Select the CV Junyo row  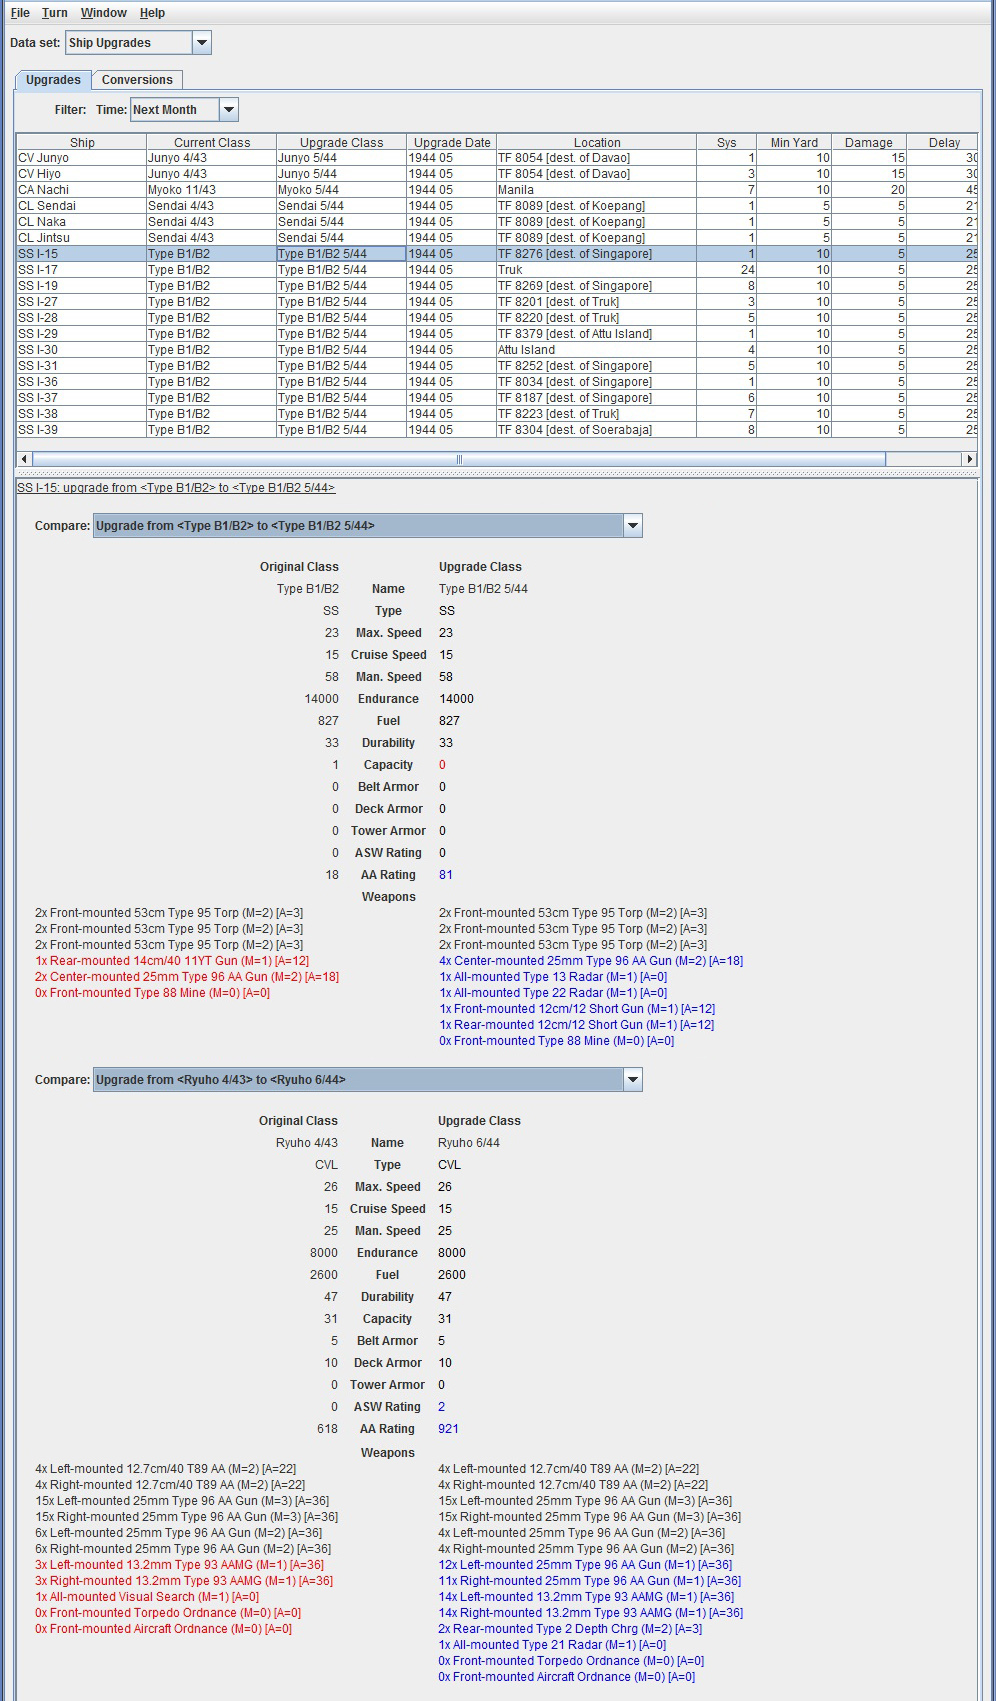pyautogui.click(x=497, y=158)
